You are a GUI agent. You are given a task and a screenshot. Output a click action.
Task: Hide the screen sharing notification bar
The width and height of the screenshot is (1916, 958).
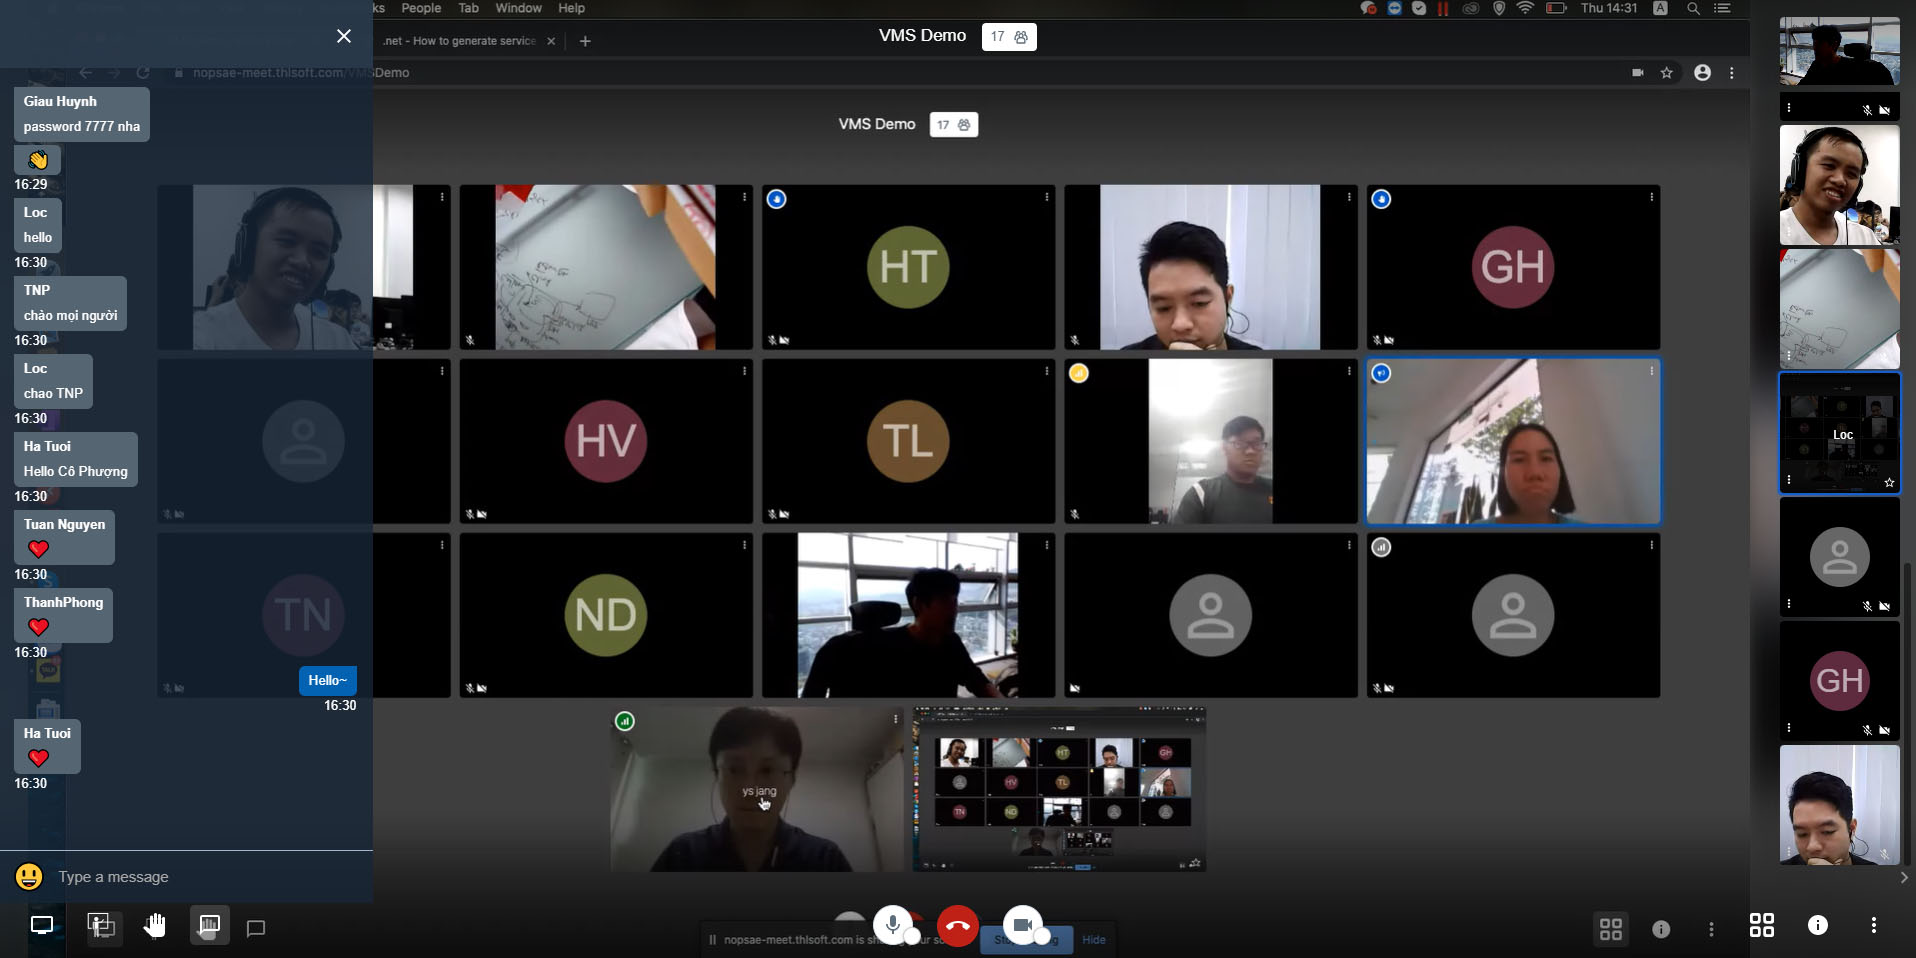[1094, 940]
